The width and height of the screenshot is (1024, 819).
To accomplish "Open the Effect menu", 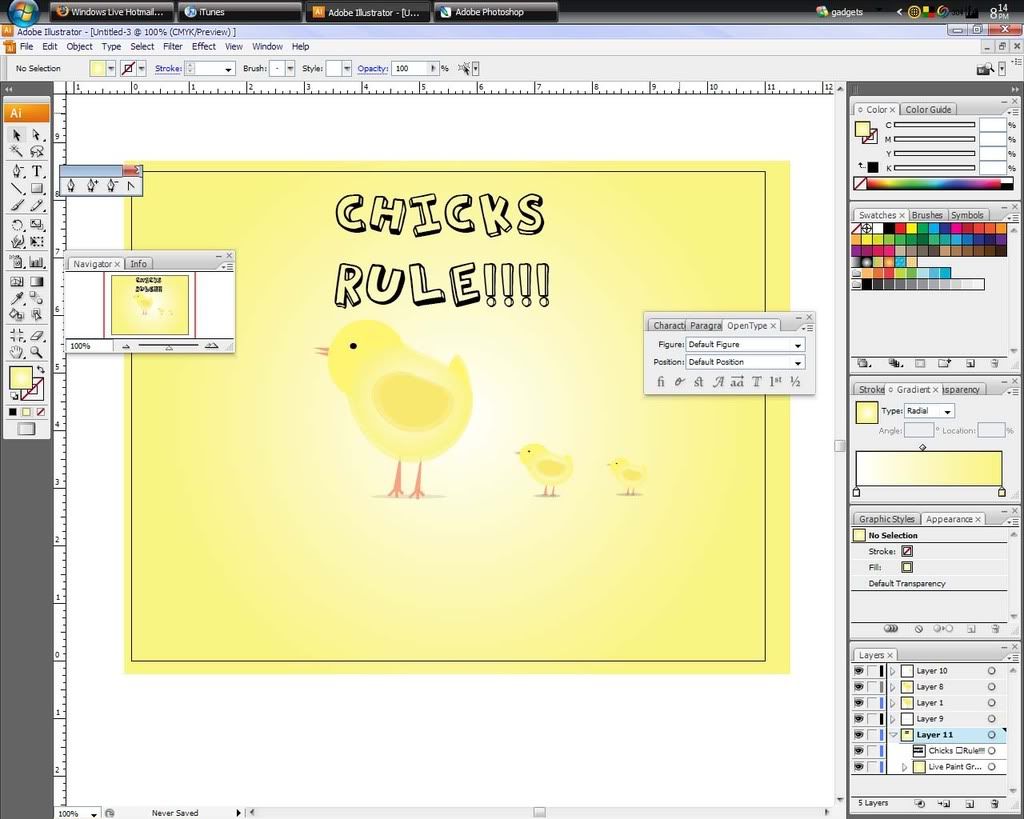I will [204, 47].
